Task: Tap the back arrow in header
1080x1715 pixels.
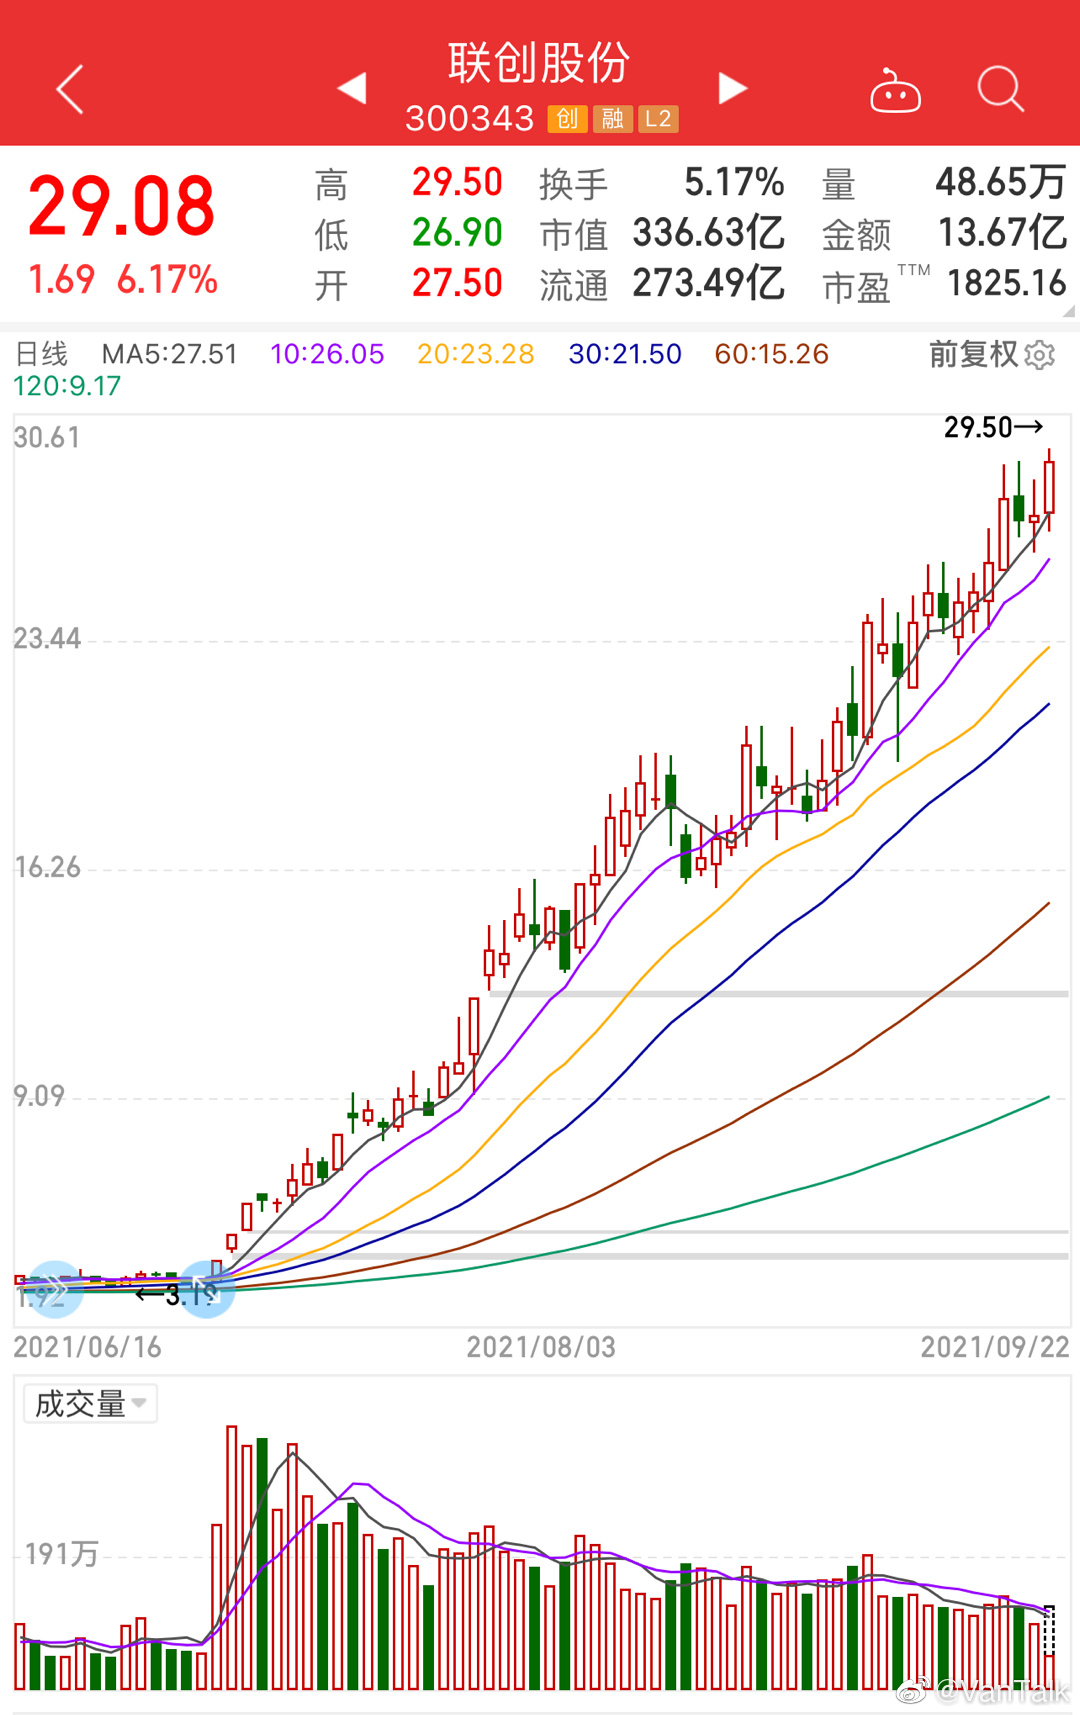Action: tap(69, 90)
